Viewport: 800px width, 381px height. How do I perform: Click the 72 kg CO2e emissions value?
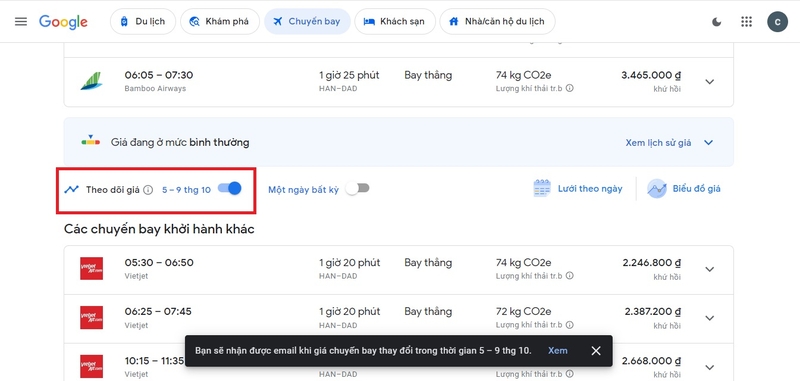(x=523, y=311)
